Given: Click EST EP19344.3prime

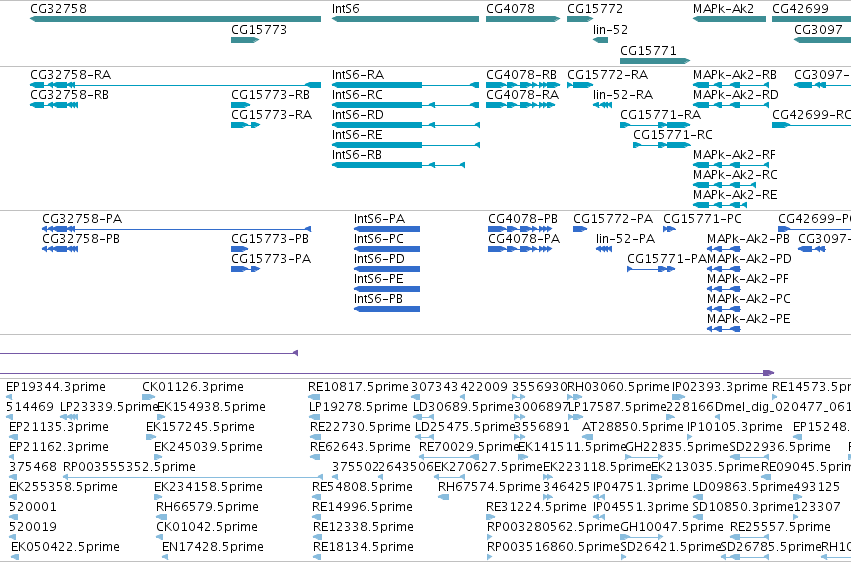Looking at the screenshot, I should tap(9, 397).
